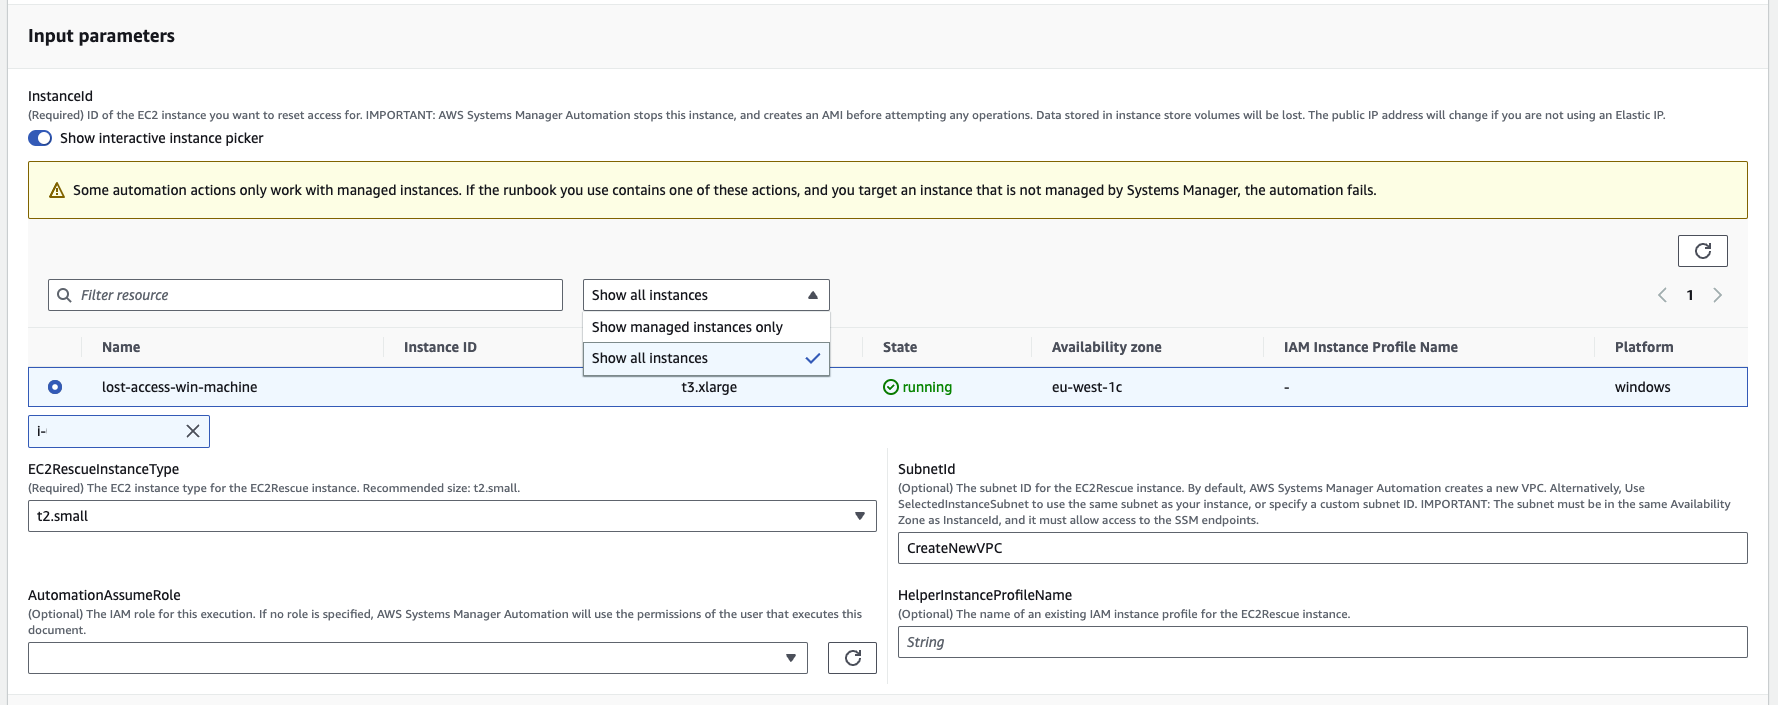Click the AutomationAssumeRole refresh icon
The height and width of the screenshot is (705, 1778).
(x=852, y=658)
